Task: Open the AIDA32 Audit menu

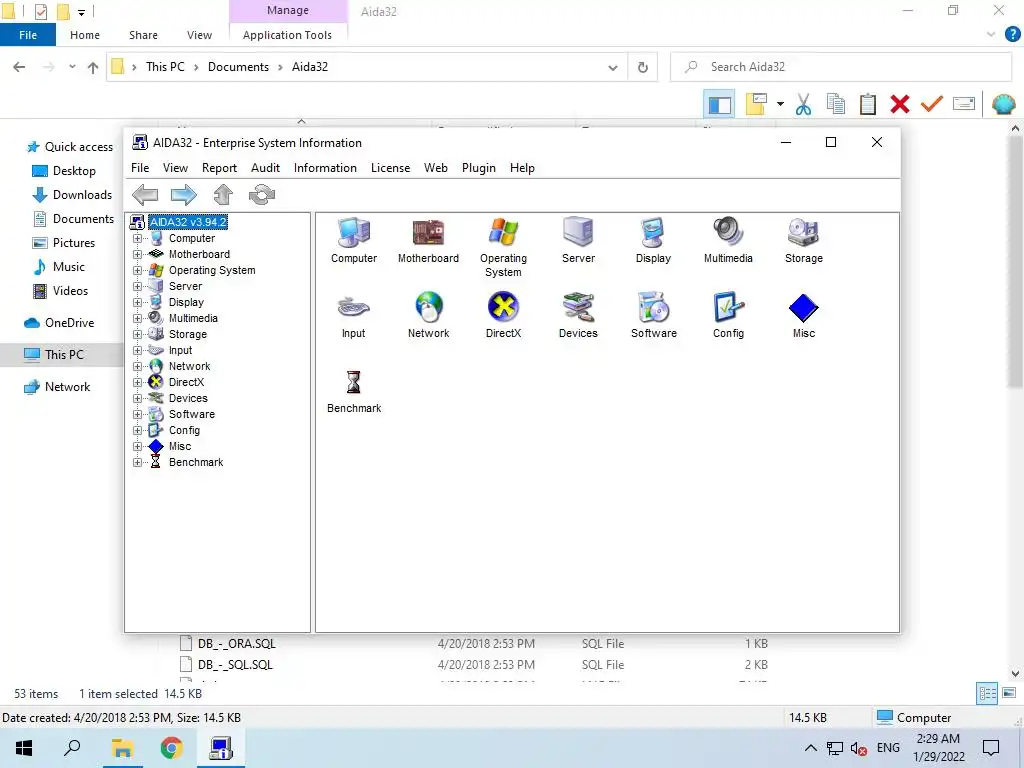Action: tap(265, 168)
